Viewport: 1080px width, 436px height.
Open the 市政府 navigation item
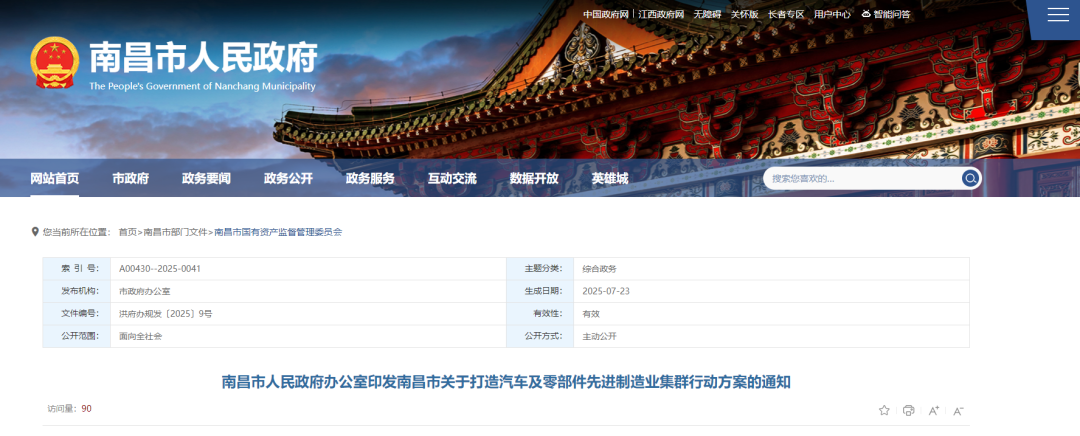tap(130, 178)
